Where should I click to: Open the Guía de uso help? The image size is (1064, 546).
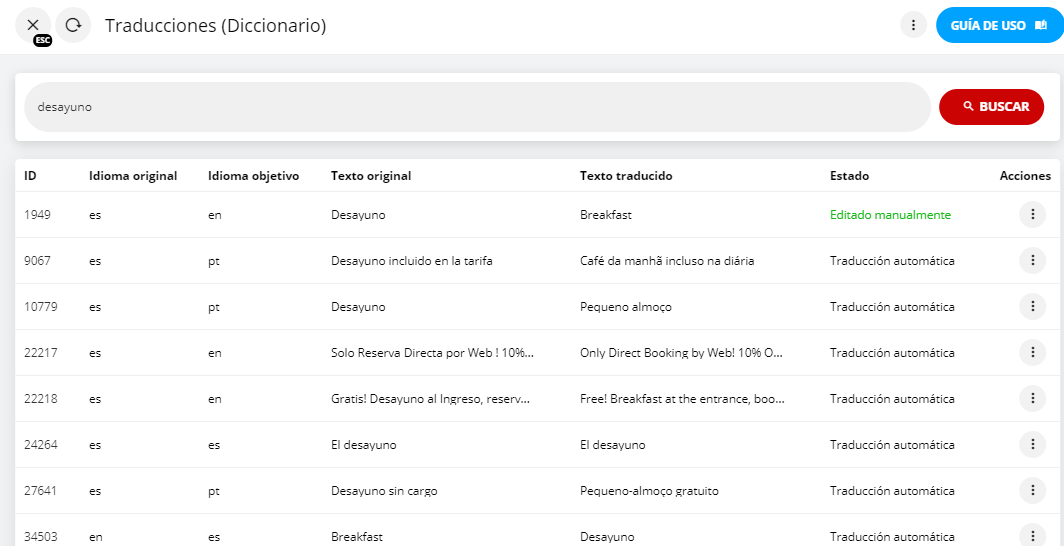[x=996, y=25]
